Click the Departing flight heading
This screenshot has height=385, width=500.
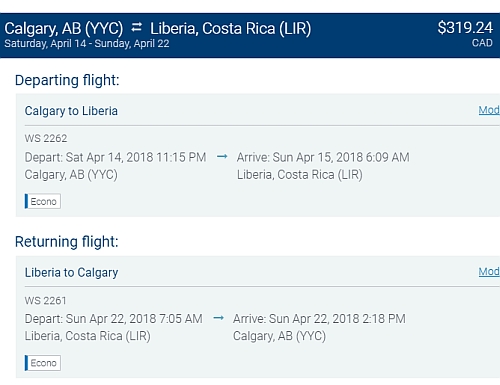67,80
